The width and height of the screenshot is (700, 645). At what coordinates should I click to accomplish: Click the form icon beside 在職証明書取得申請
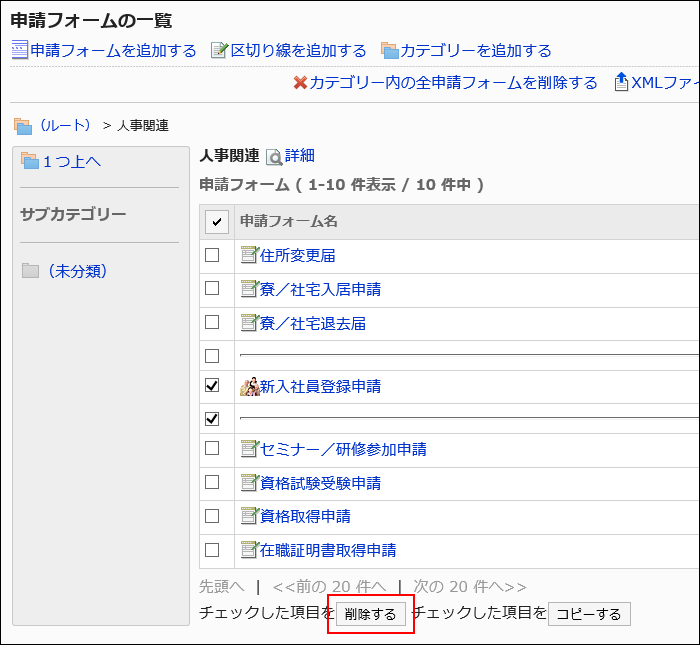click(x=250, y=549)
